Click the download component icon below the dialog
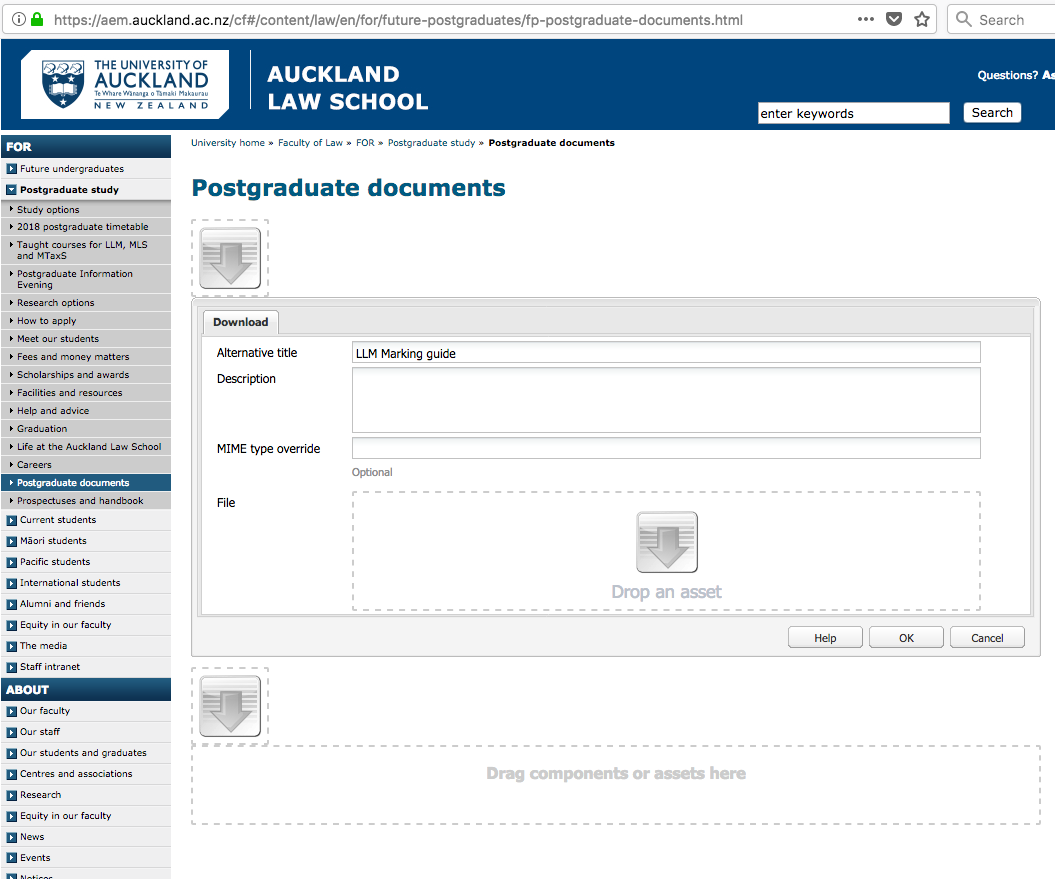 coord(230,706)
